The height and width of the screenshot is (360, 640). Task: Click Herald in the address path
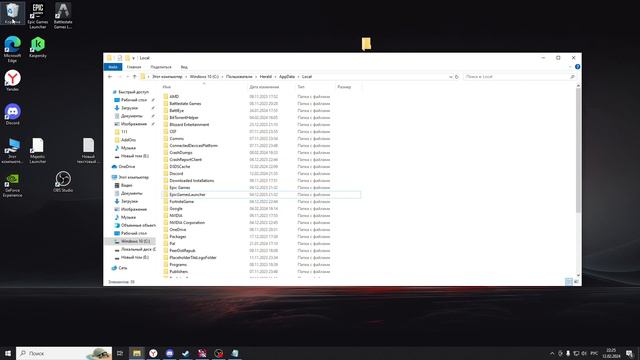pyautogui.click(x=266, y=77)
